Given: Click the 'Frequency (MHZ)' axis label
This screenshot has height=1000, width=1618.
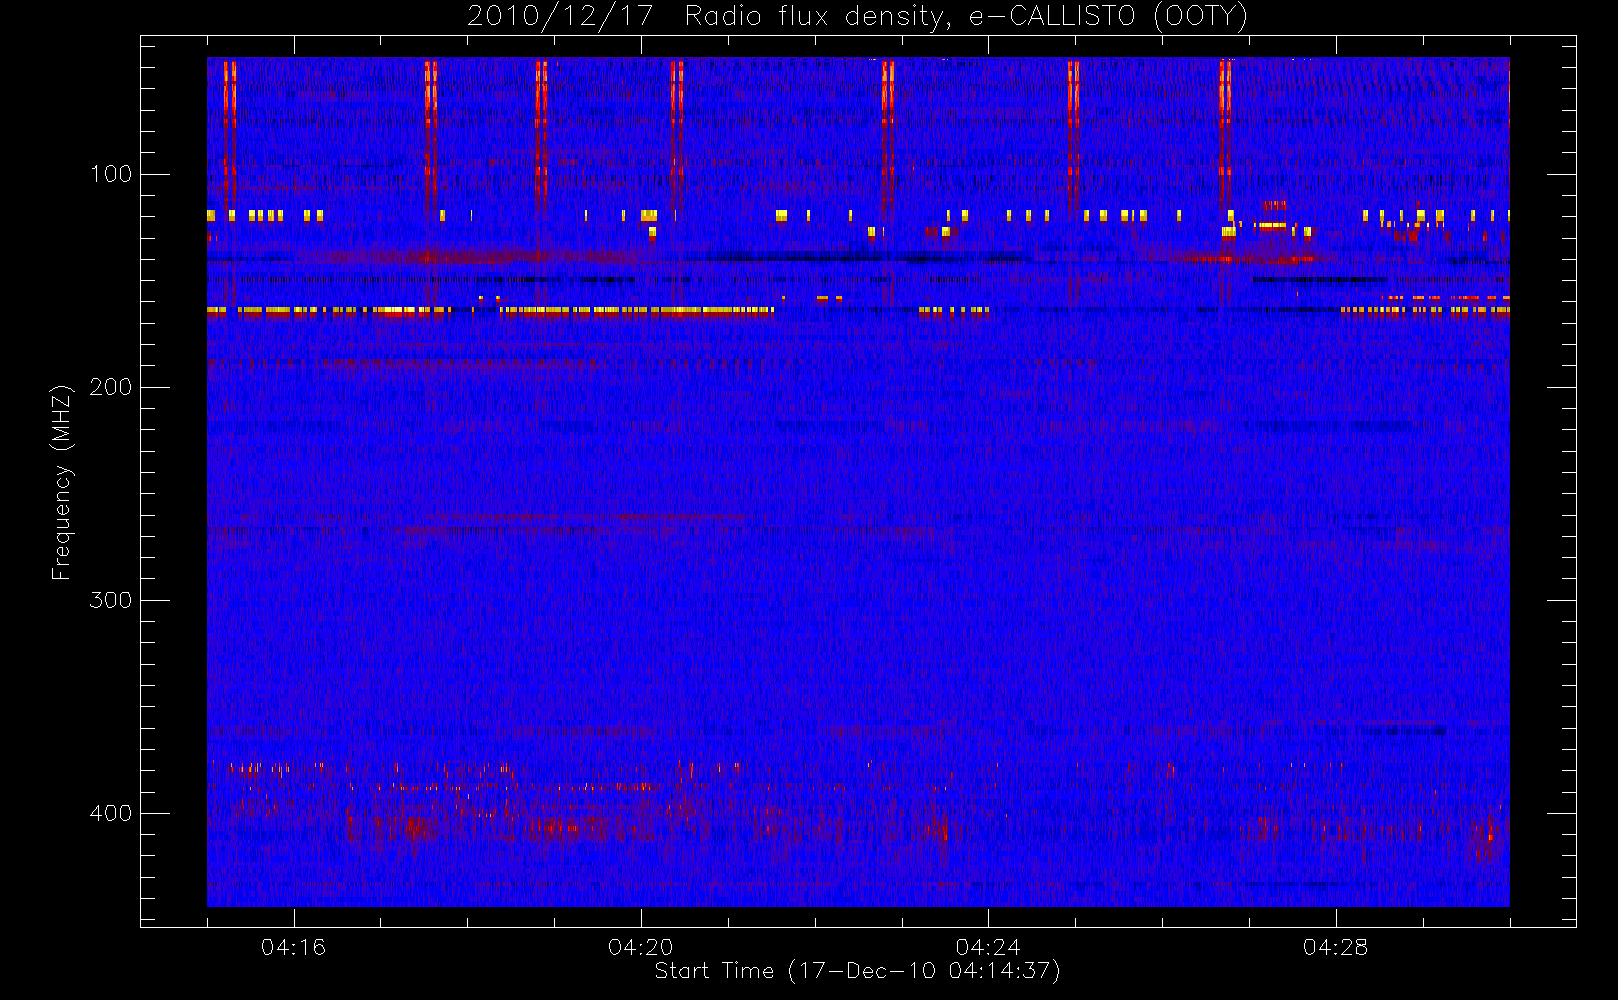Looking at the screenshot, I should pyautogui.click(x=62, y=482).
